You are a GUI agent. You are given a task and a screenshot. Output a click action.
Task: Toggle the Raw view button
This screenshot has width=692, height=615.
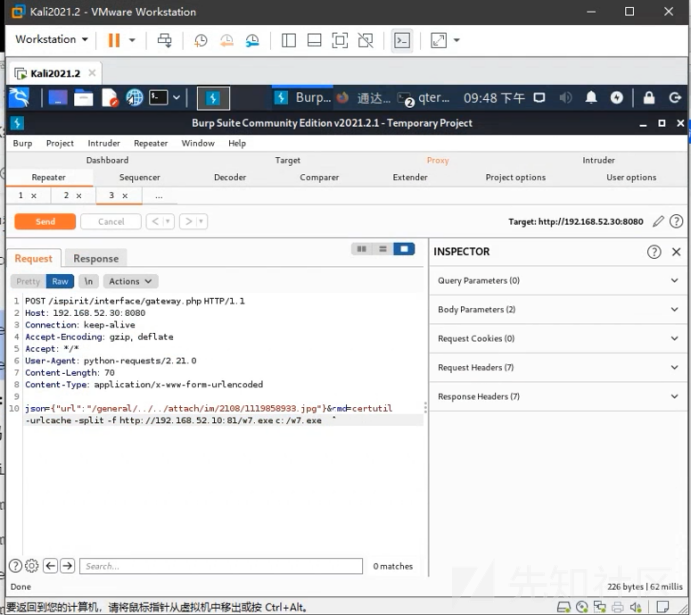(60, 281)
